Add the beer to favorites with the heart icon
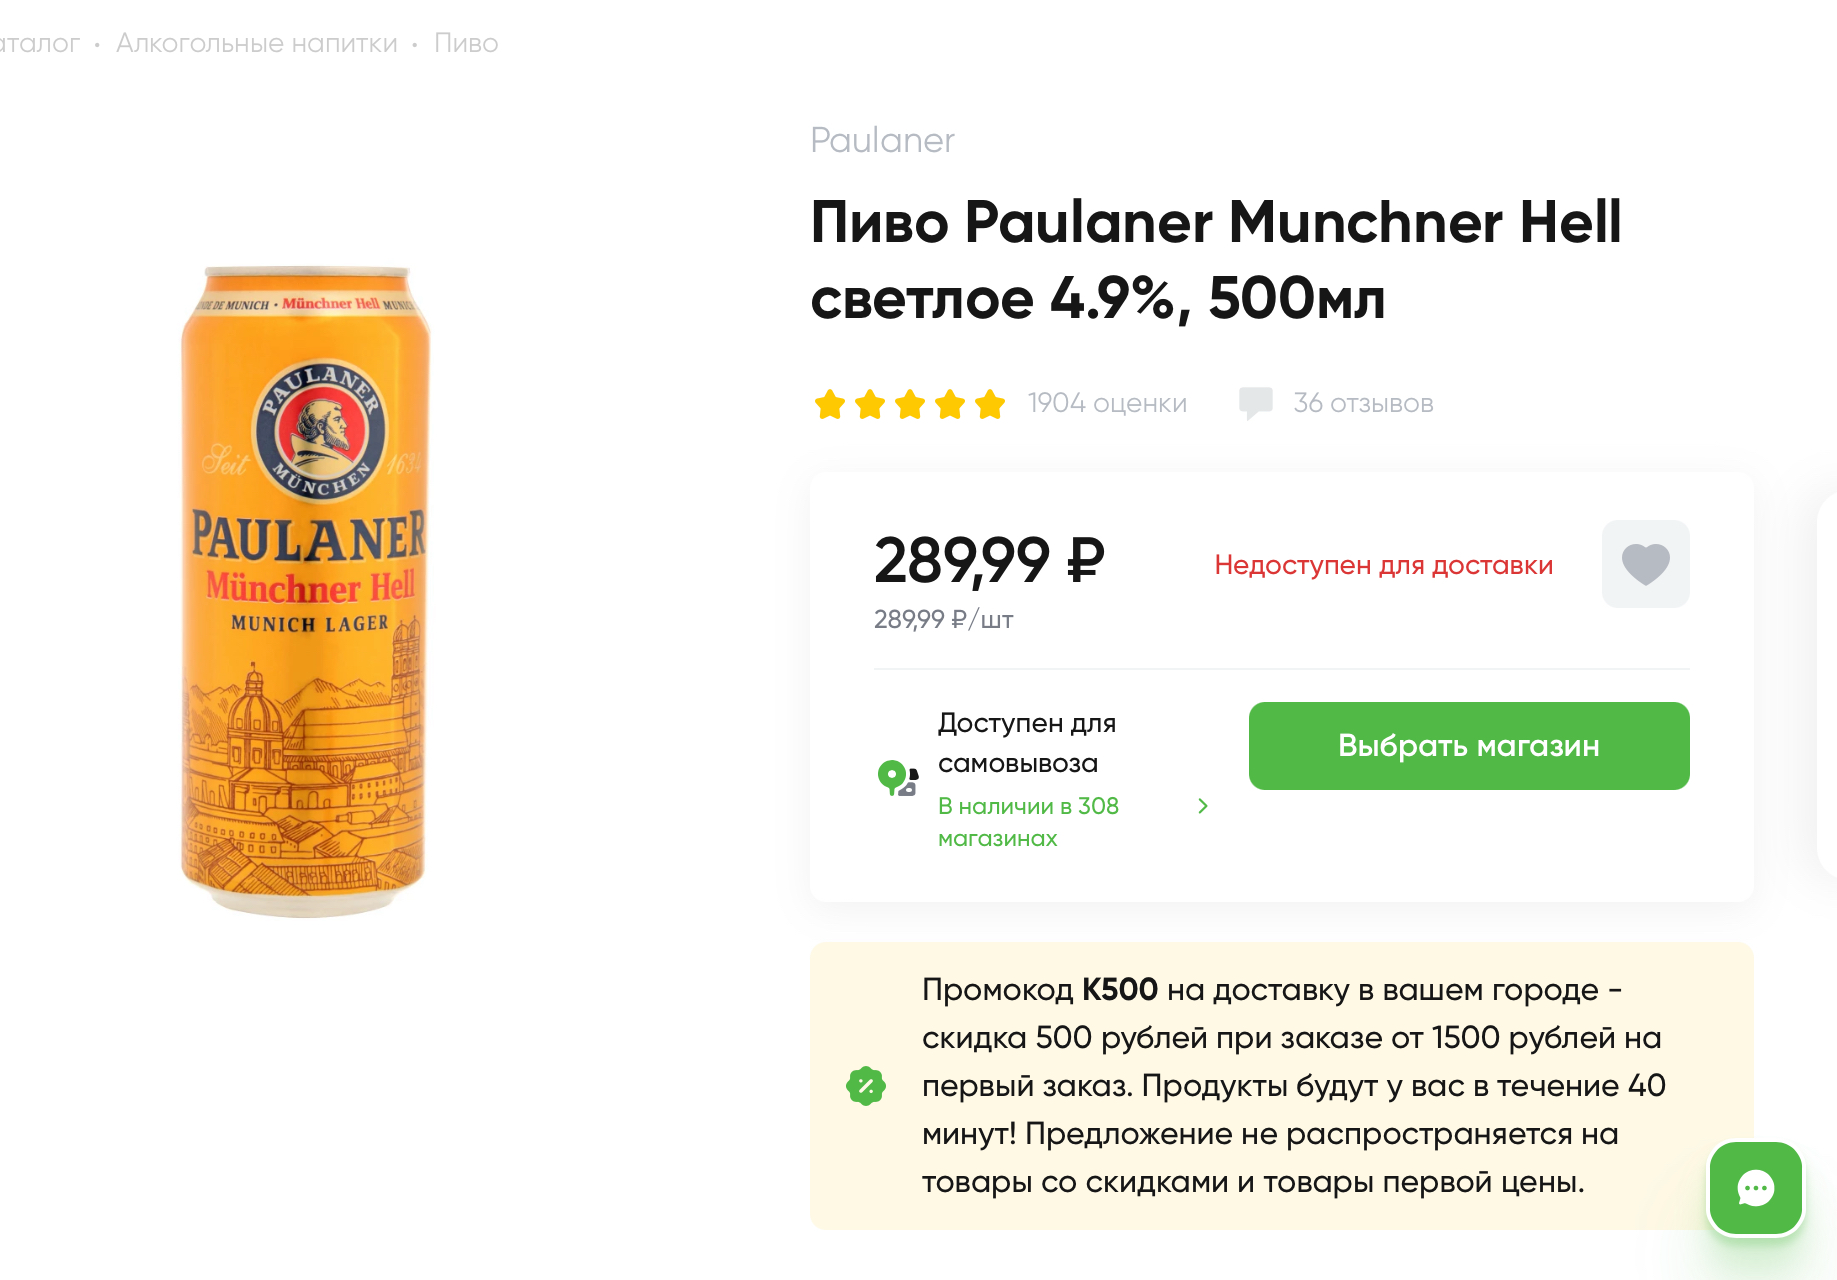The height and width of the screenshot is (1280, 1837). pyautogui.click(x=1645, y=564)
